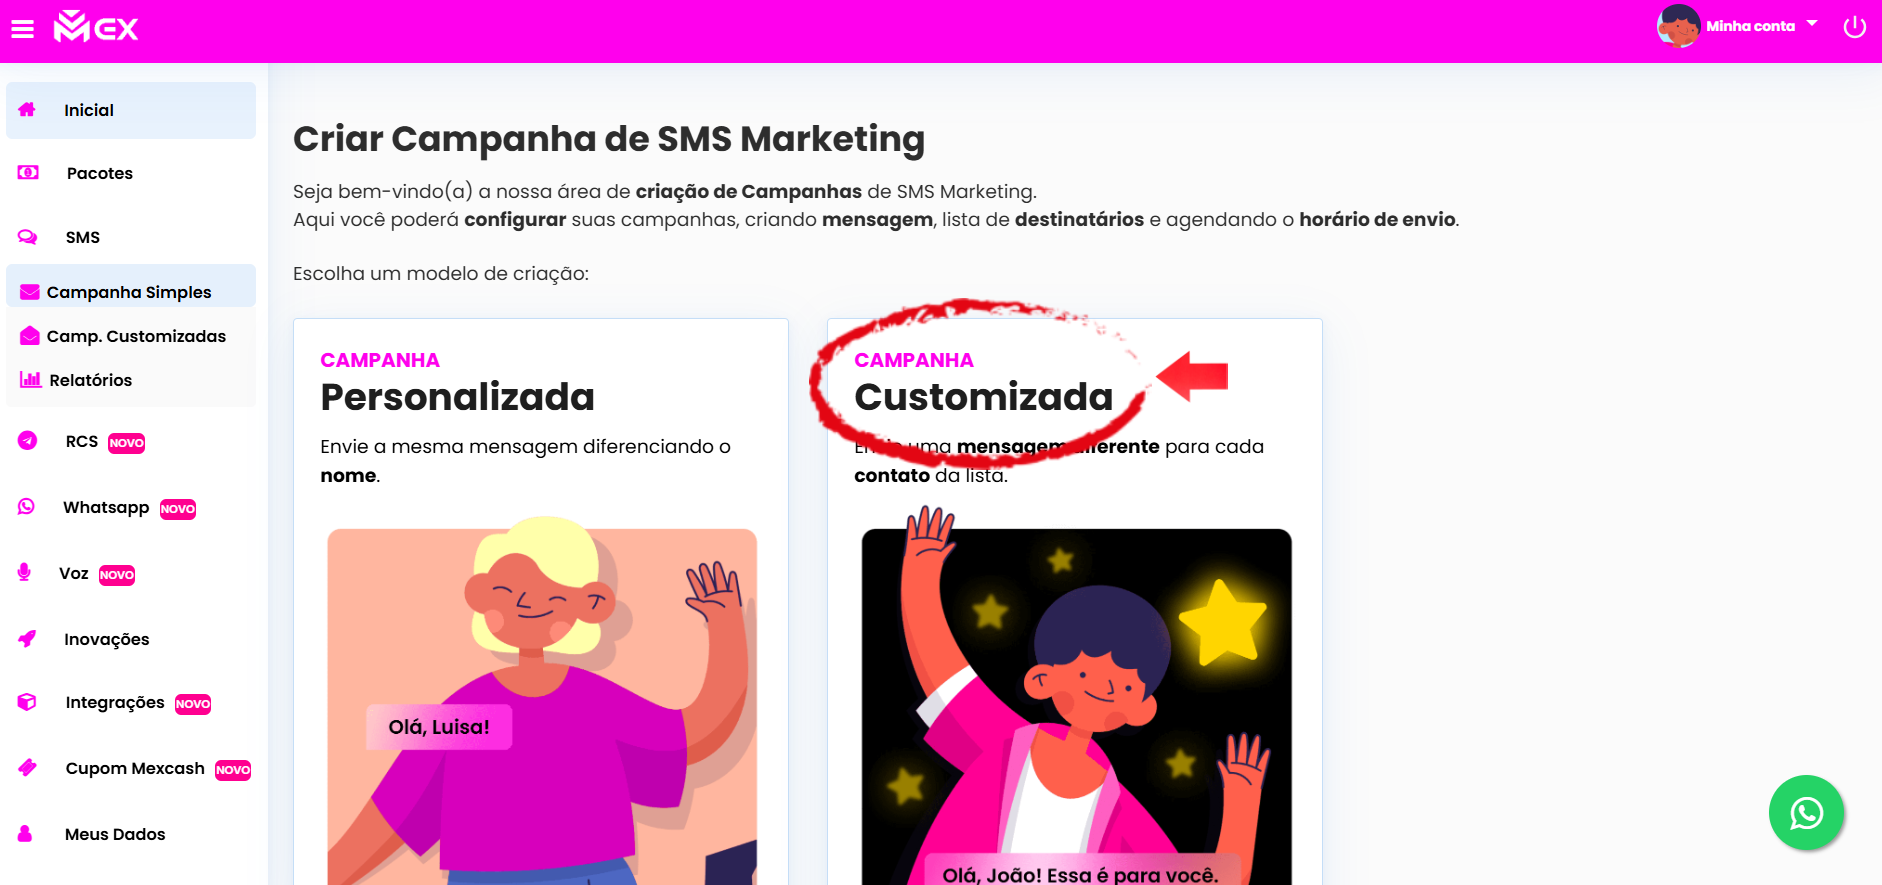The height and width of the screenshot is (885, 1882).
Task: Go to Relatórios in the sidebar
Action: [131, 380]
